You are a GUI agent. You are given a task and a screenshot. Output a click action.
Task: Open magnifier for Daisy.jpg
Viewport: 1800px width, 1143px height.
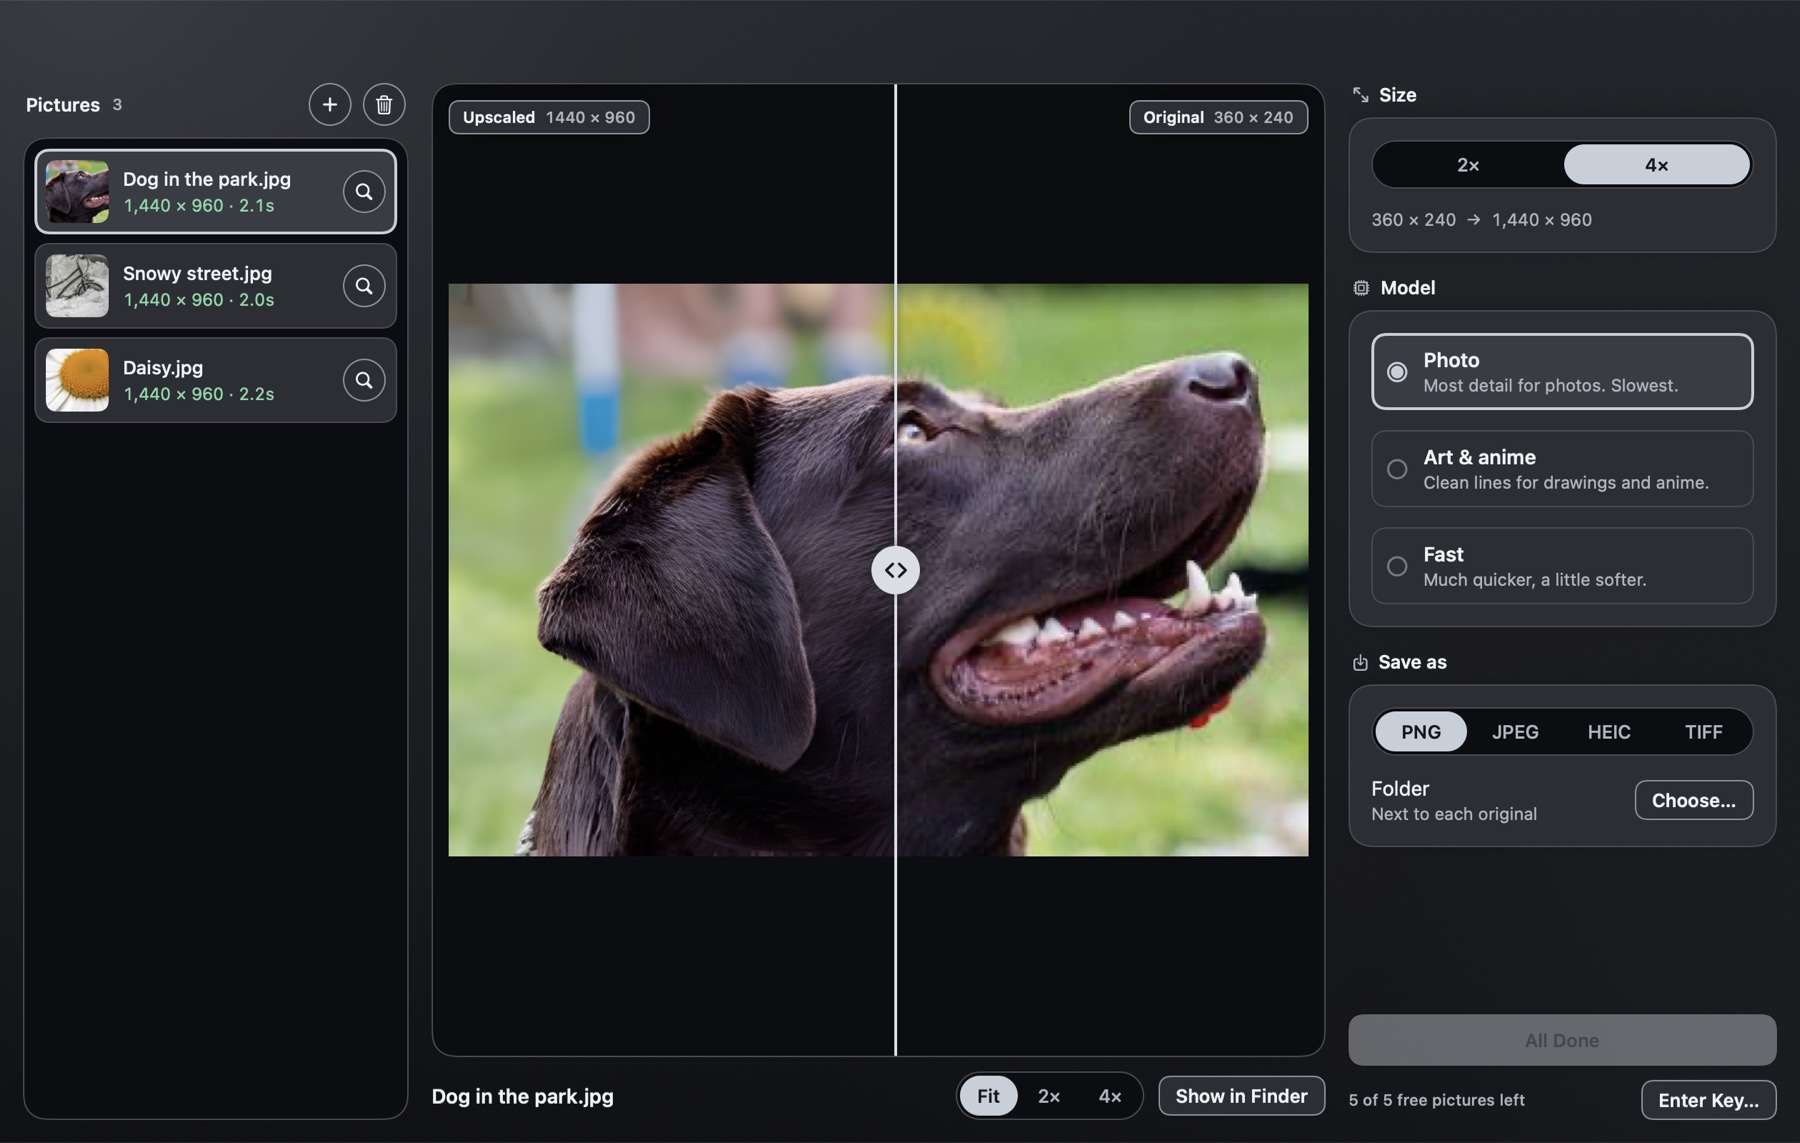[364, 380]
